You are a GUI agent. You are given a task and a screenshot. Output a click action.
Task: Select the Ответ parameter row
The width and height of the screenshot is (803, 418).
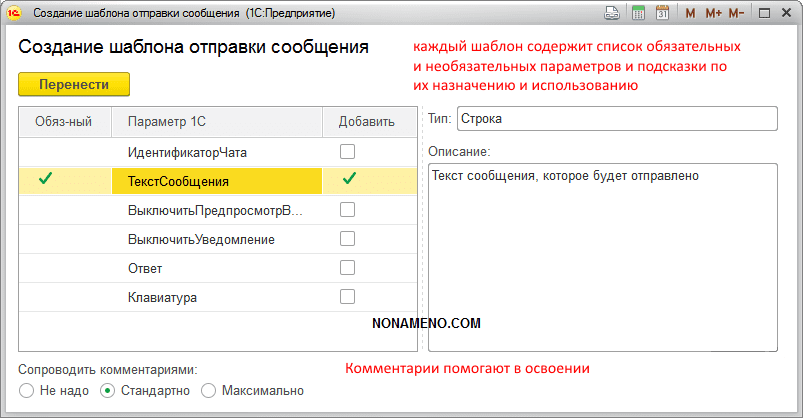click(145, 268)
